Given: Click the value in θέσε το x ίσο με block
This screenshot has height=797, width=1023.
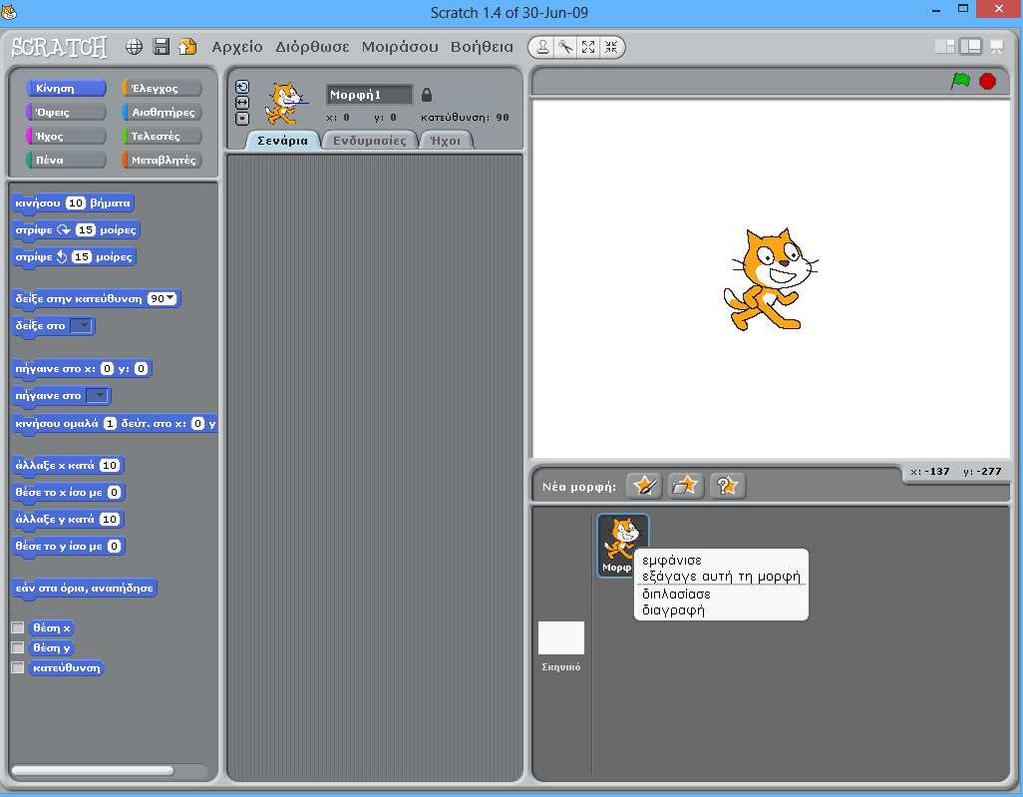Looking at the screenshot, I should click(114, 492).
